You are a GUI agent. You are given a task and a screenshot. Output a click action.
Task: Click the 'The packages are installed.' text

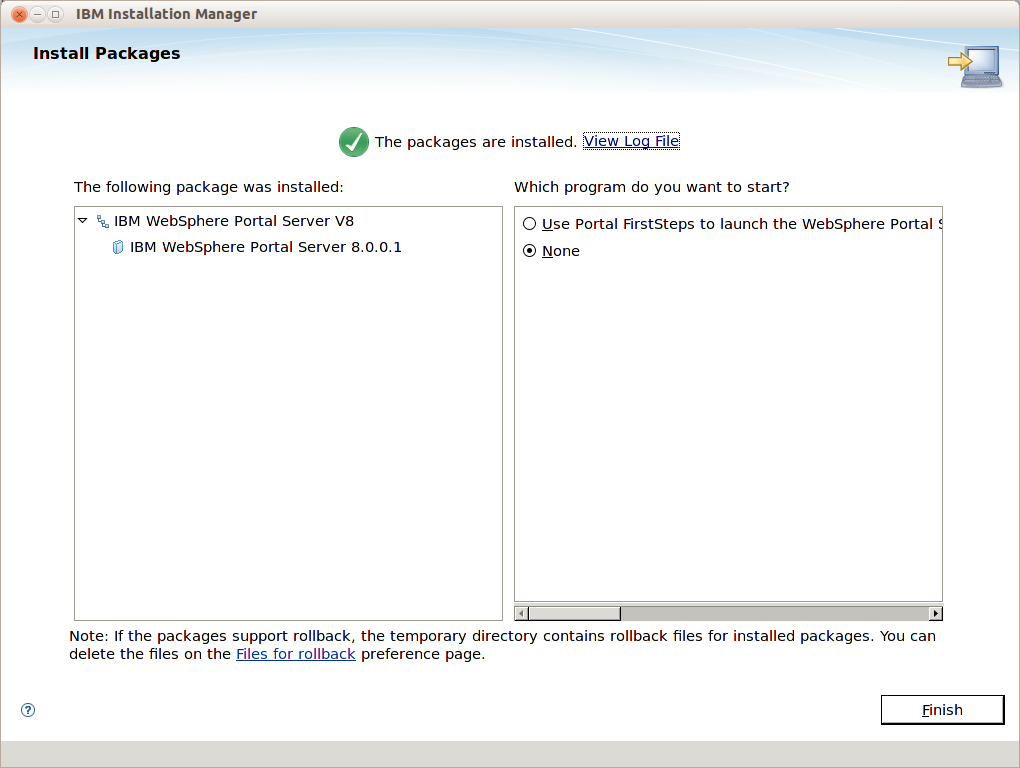pos(476,142)
